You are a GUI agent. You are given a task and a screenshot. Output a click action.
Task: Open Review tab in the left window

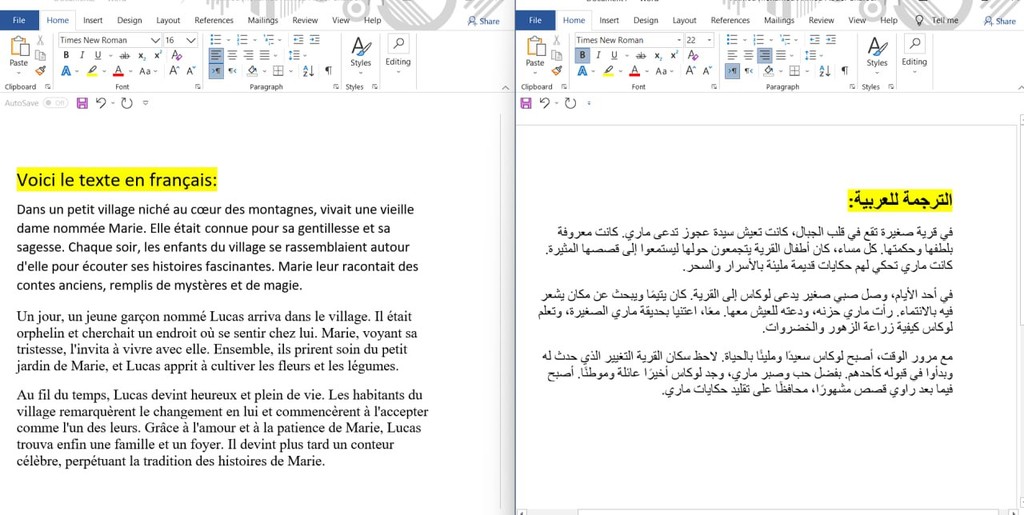coord(305,20)
